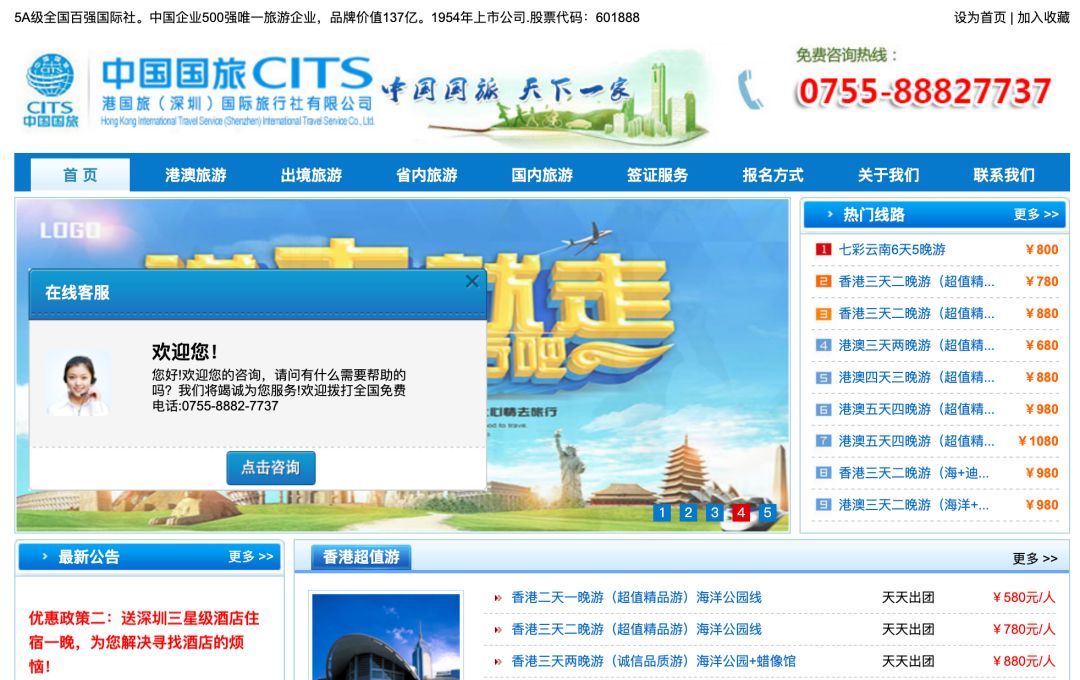Click the phone handset icon near hotline
1080x680 pixels.
[750, 90]
